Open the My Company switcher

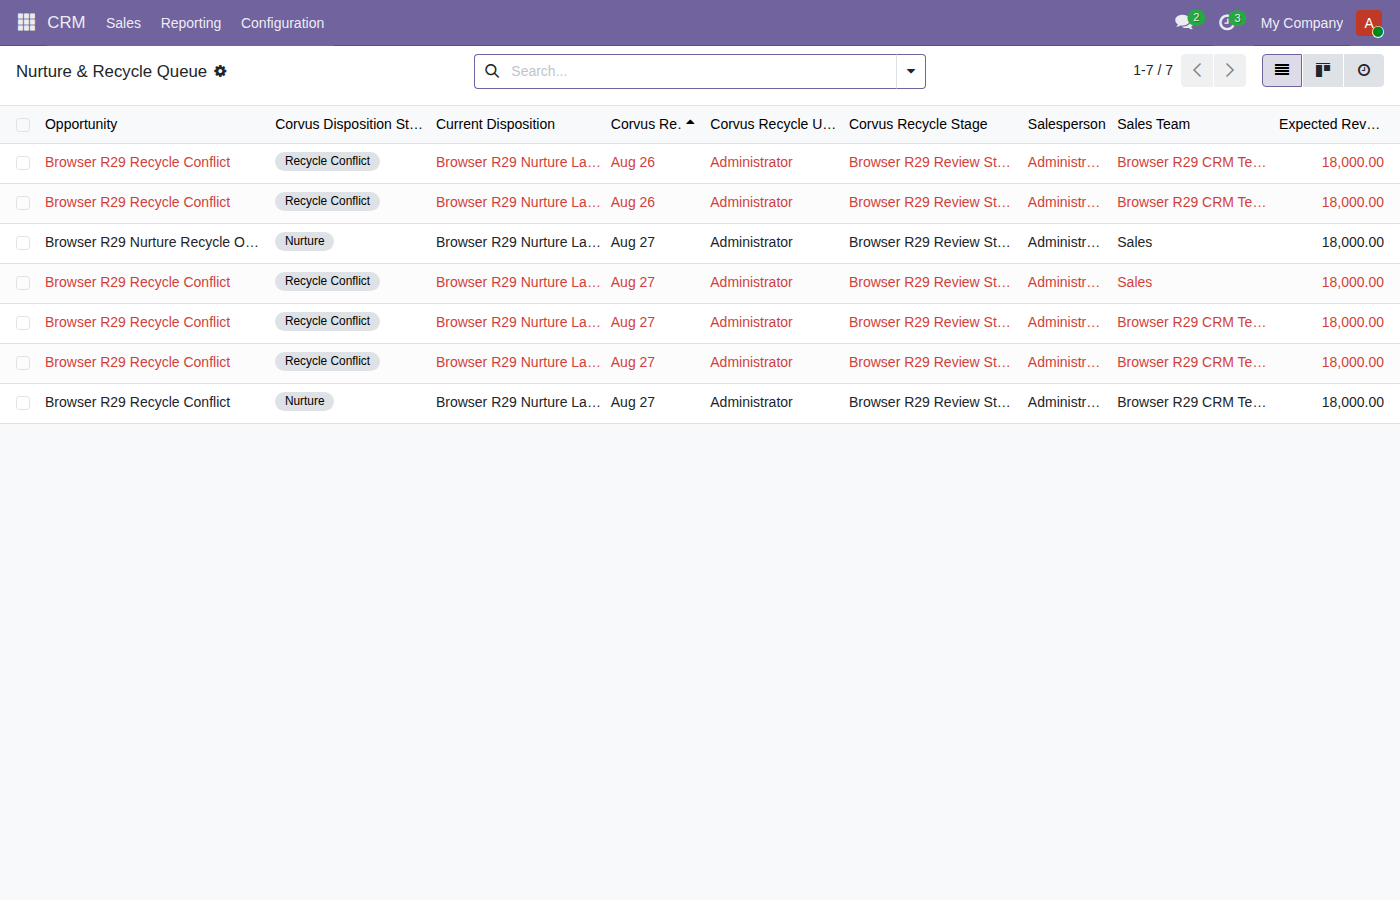coord(1302,23)
